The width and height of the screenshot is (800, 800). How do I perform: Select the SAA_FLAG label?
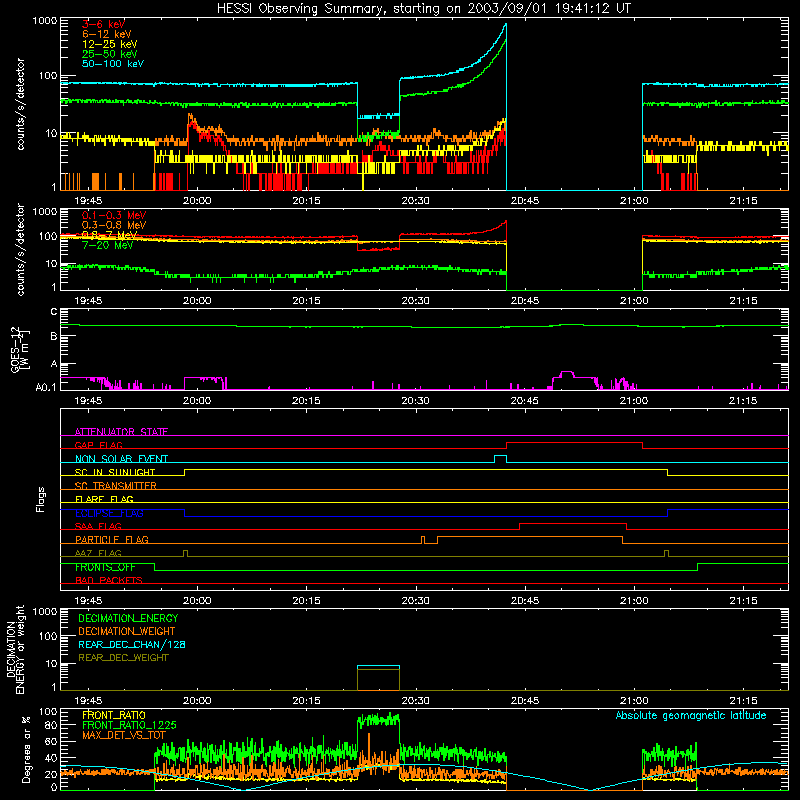tap(98, 527)
